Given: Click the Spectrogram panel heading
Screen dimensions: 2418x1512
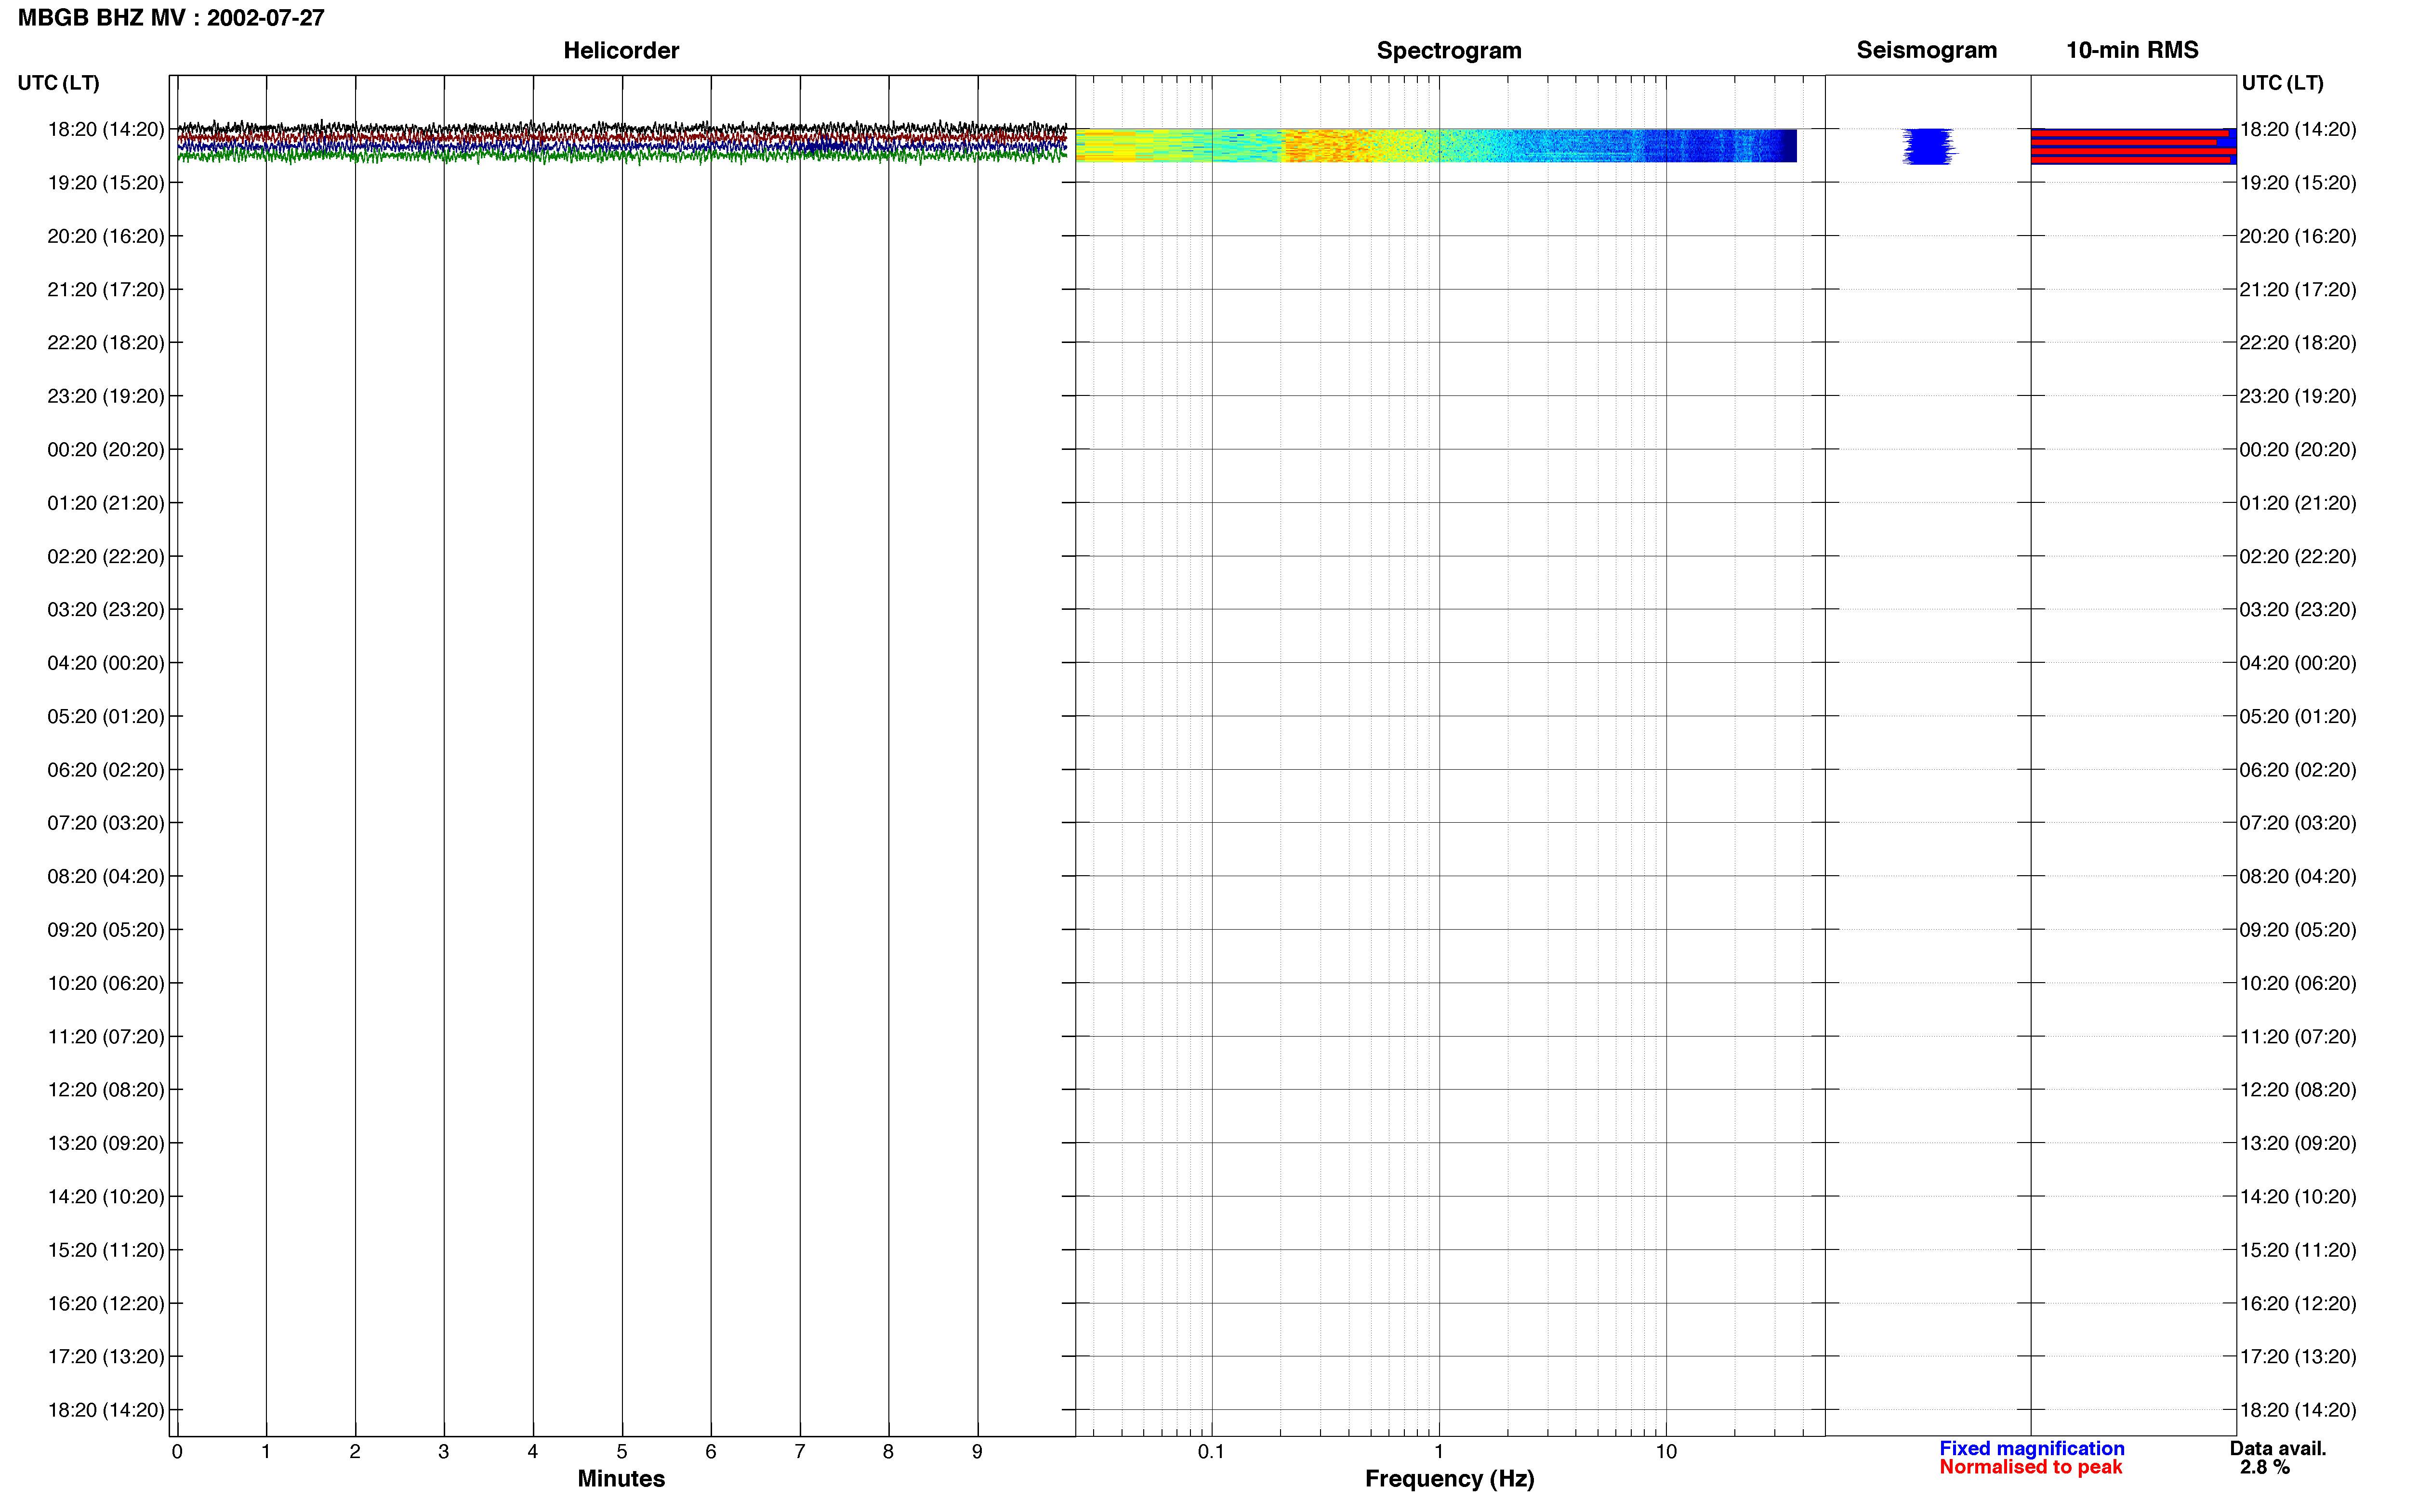Looking at the screenshot, I should click(x=1449, y=50).
